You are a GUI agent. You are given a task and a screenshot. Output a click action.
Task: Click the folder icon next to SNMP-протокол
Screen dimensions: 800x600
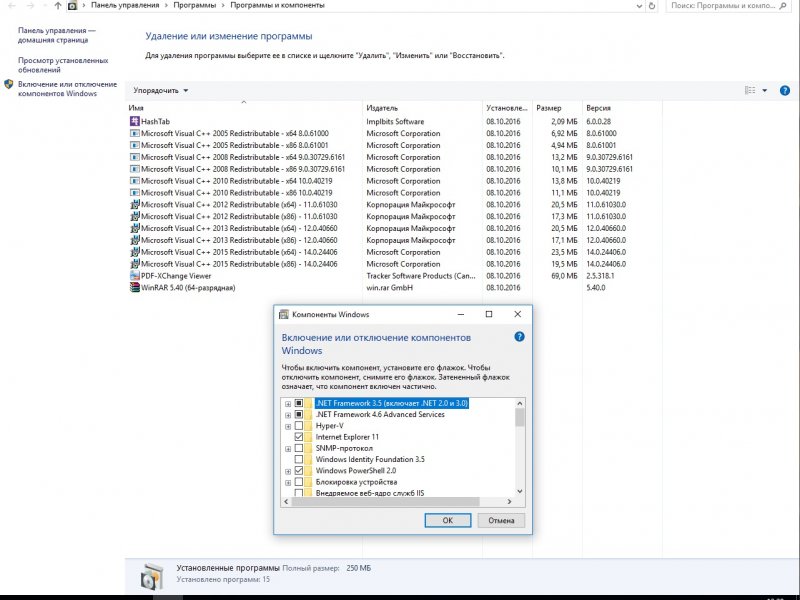[308, 448]
